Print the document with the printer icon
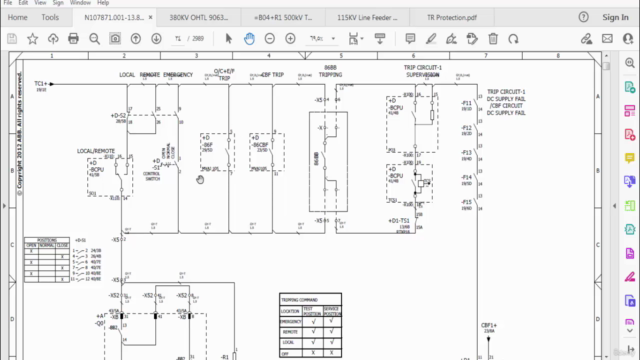Viewport: 640px width, 360px height. coord(73,39)
